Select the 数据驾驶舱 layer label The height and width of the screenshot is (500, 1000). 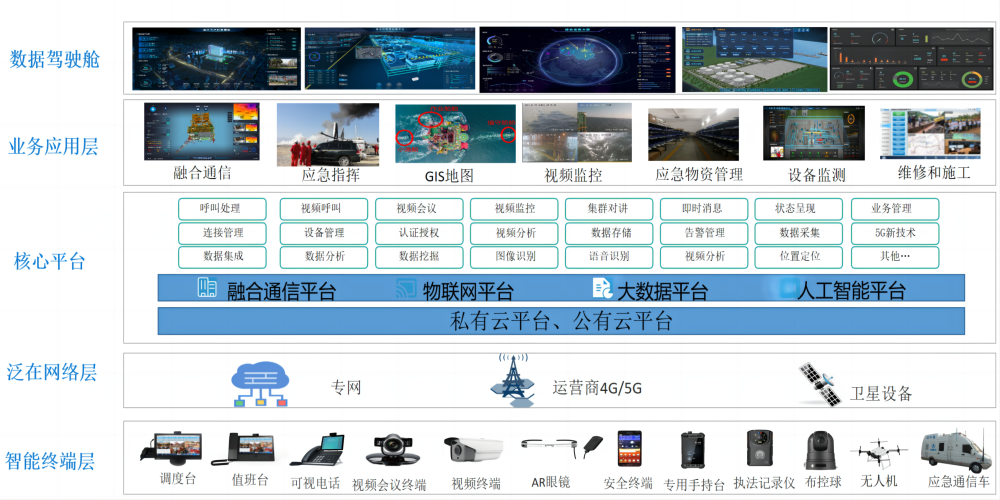tap(55, 58)
